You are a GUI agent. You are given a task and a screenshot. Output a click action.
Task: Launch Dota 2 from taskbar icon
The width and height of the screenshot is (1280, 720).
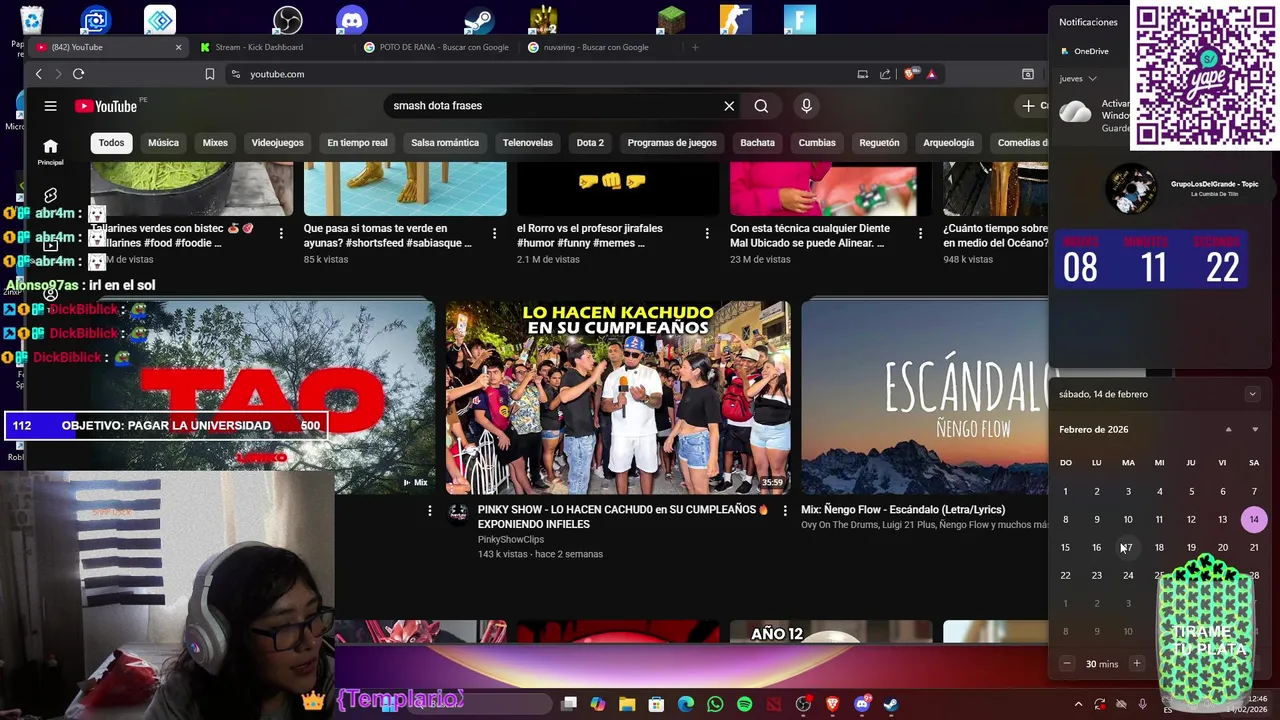773,704
